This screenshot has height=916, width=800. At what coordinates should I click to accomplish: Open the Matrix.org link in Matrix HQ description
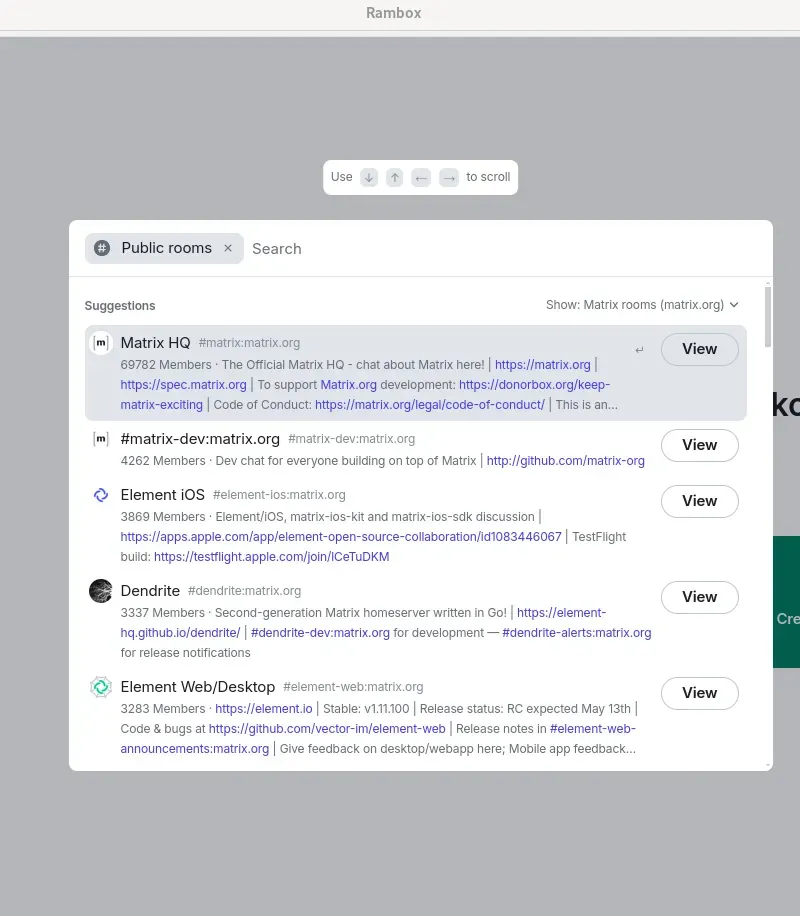point(348,385)
